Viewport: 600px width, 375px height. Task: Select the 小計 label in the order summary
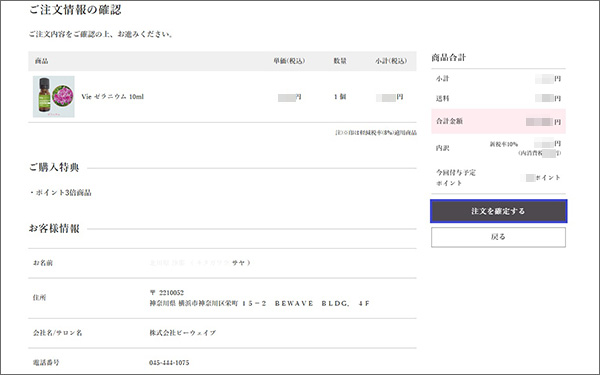tap(442, 78)
